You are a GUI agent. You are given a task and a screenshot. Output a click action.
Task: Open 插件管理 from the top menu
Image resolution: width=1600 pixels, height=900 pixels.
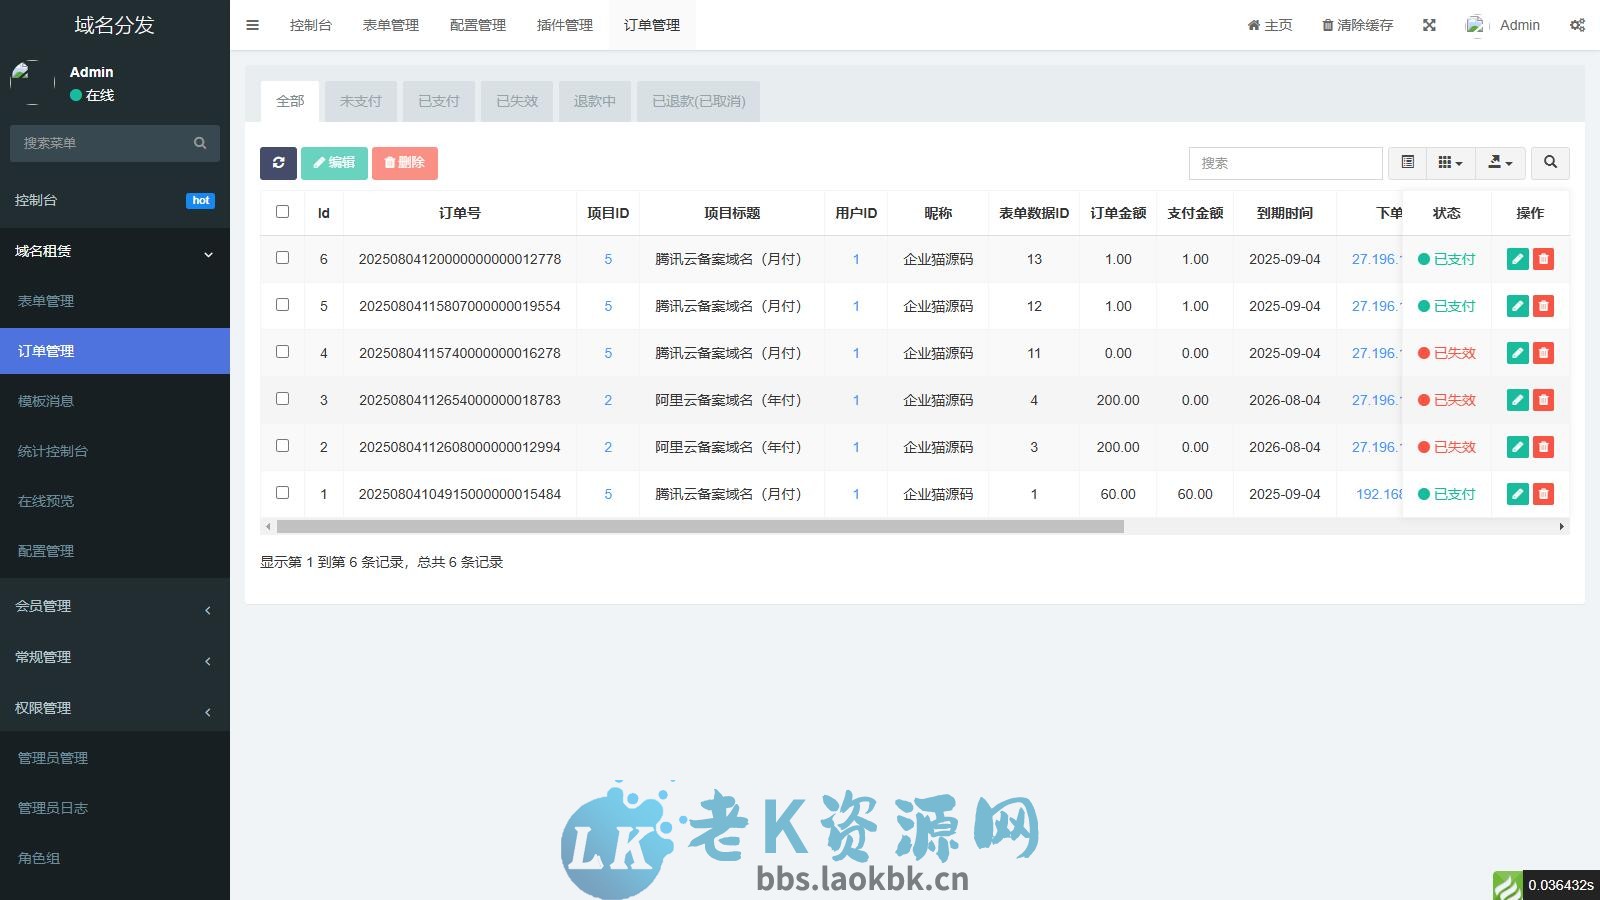pos(563,24)
